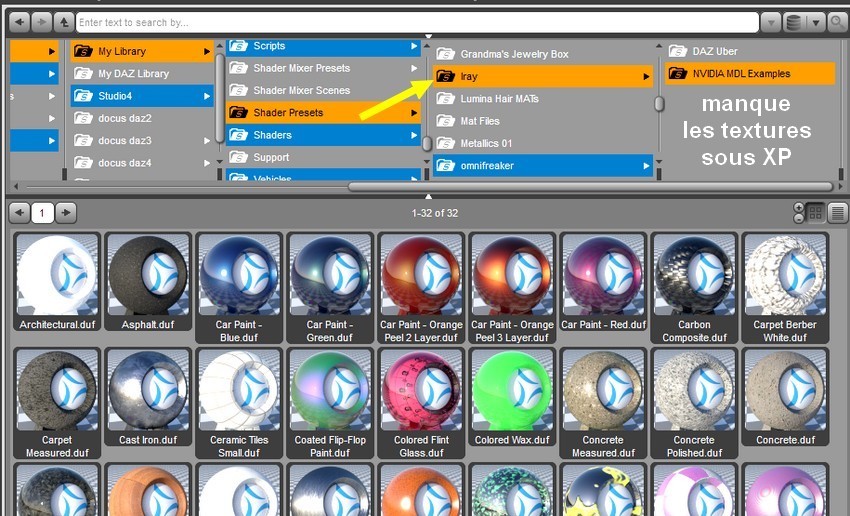Select the Colored Flint Glass.duf thumbnail
850x516 pixels.
click(x=421, y=404)
